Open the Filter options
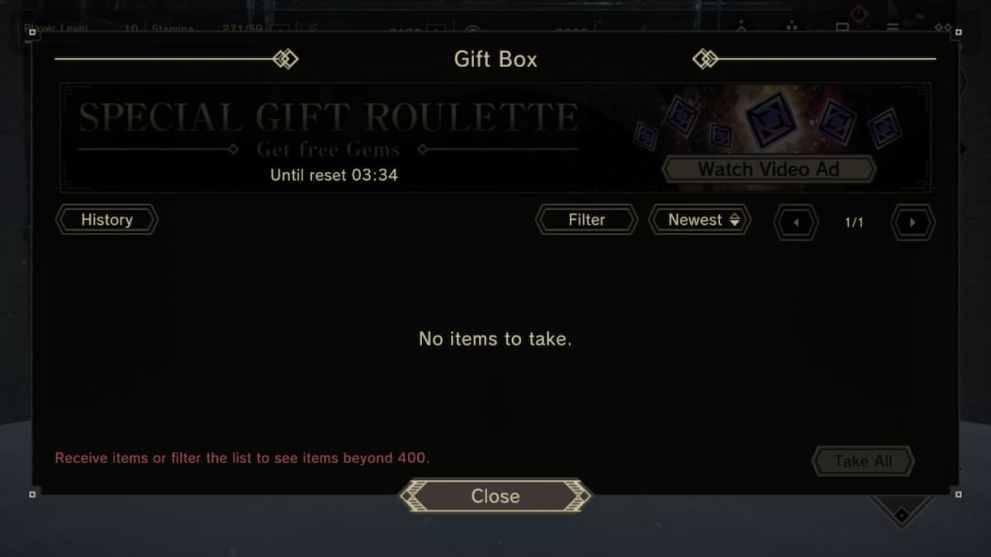This screenshot has width=991, height=557. pos(587,220)
